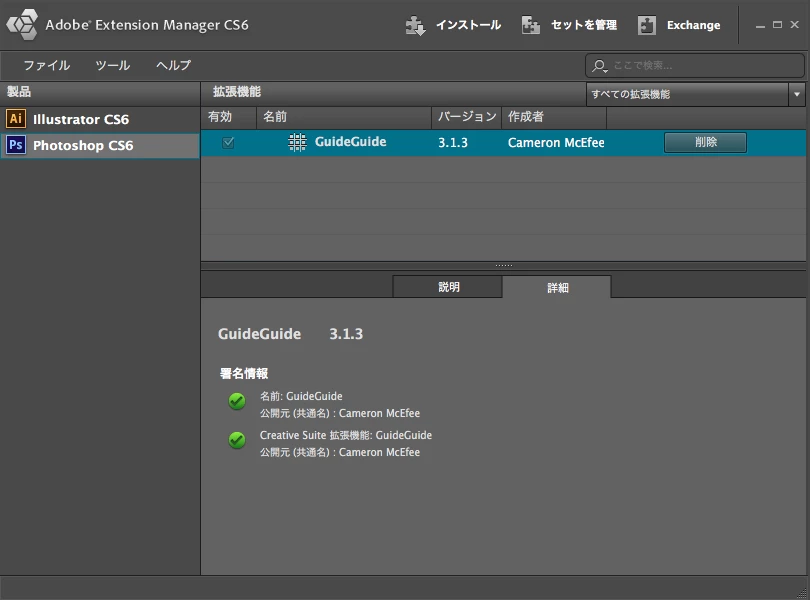Click the Photoshop CS6 Ps icon
The width and height of the screenshot is (810, 600).
[16, 145]
